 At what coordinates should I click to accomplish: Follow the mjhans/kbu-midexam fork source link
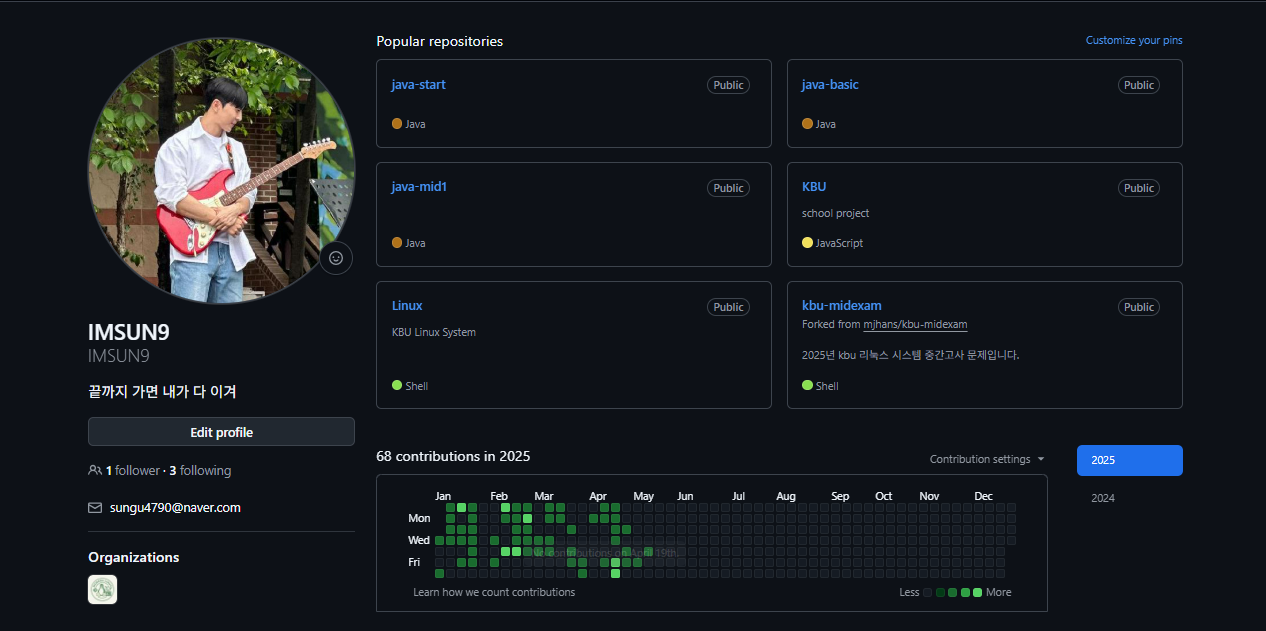click(x=915, y=325)
